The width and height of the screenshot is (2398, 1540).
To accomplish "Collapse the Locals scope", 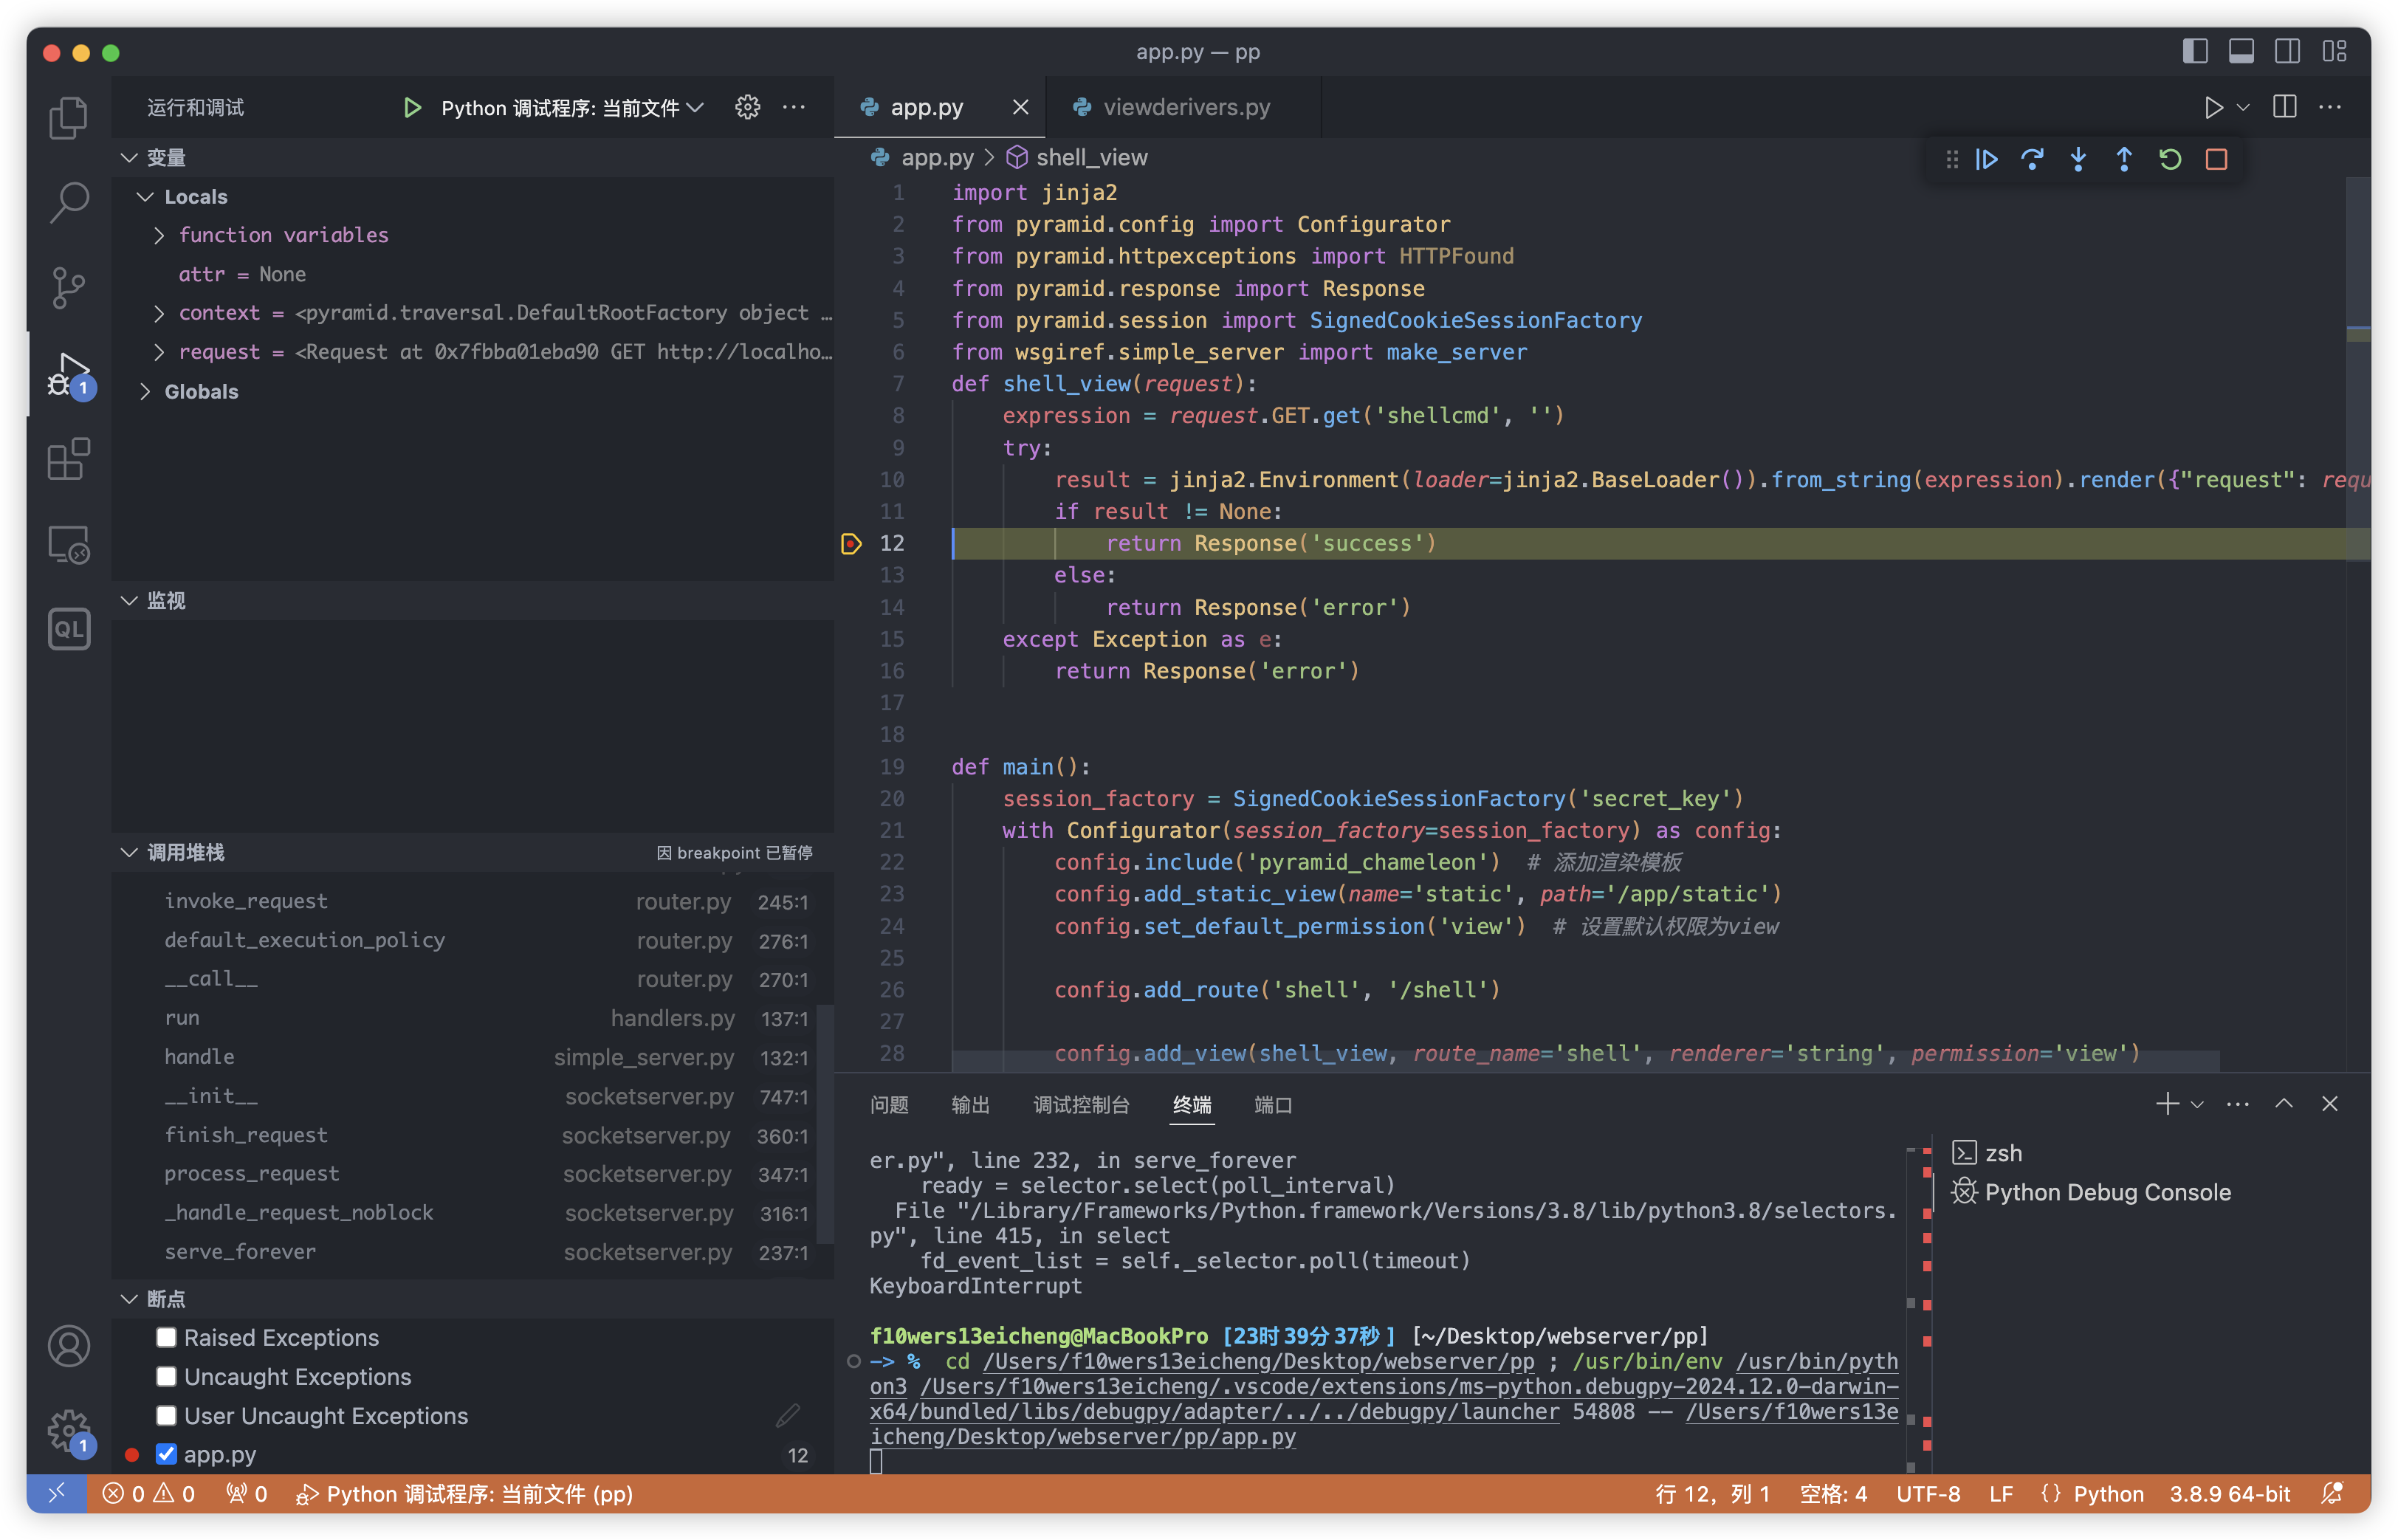I will click(x=145, y=197).
